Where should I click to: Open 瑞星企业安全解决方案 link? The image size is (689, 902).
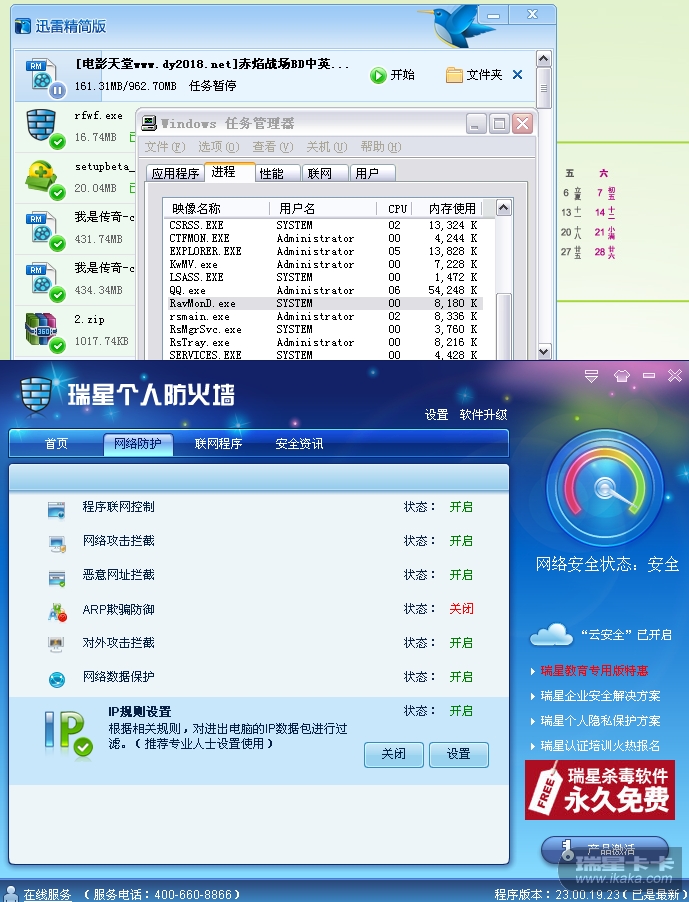point(600,695)
